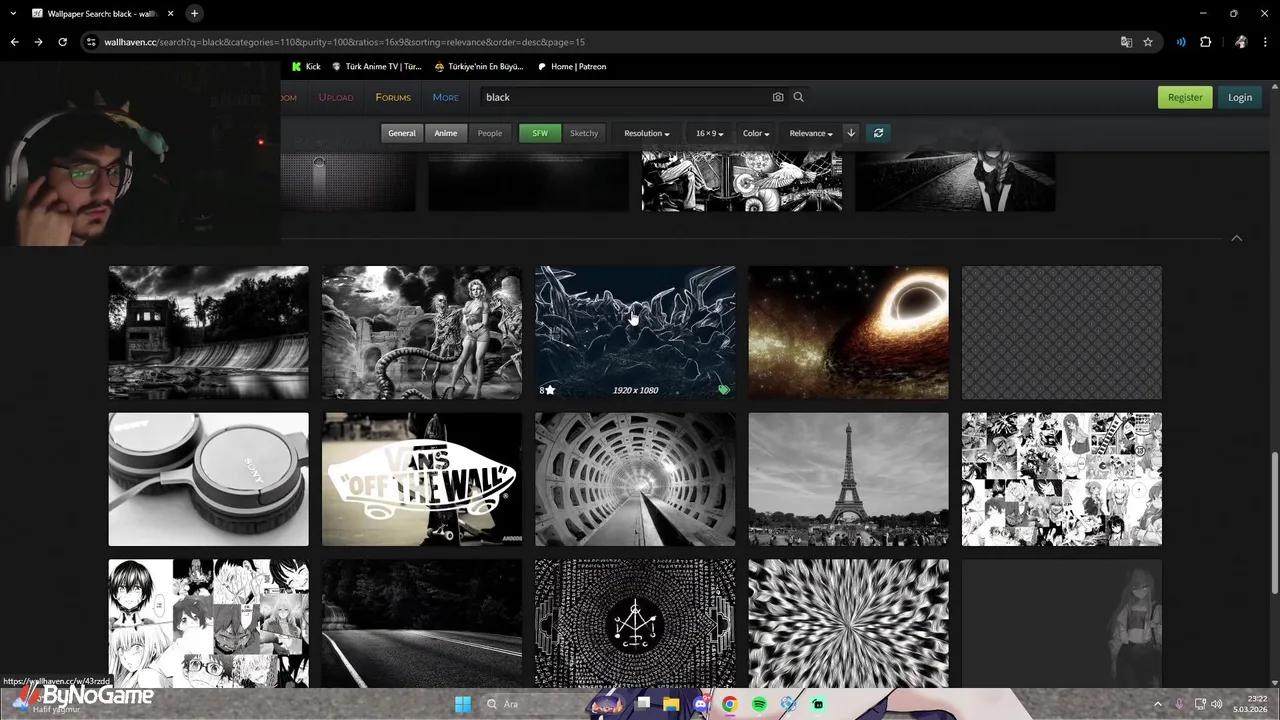The height and width of the screenshot is (720, 1280).
Task: Open the dark diamond pattern wallpaper thumbnail
Action: 1062,332
